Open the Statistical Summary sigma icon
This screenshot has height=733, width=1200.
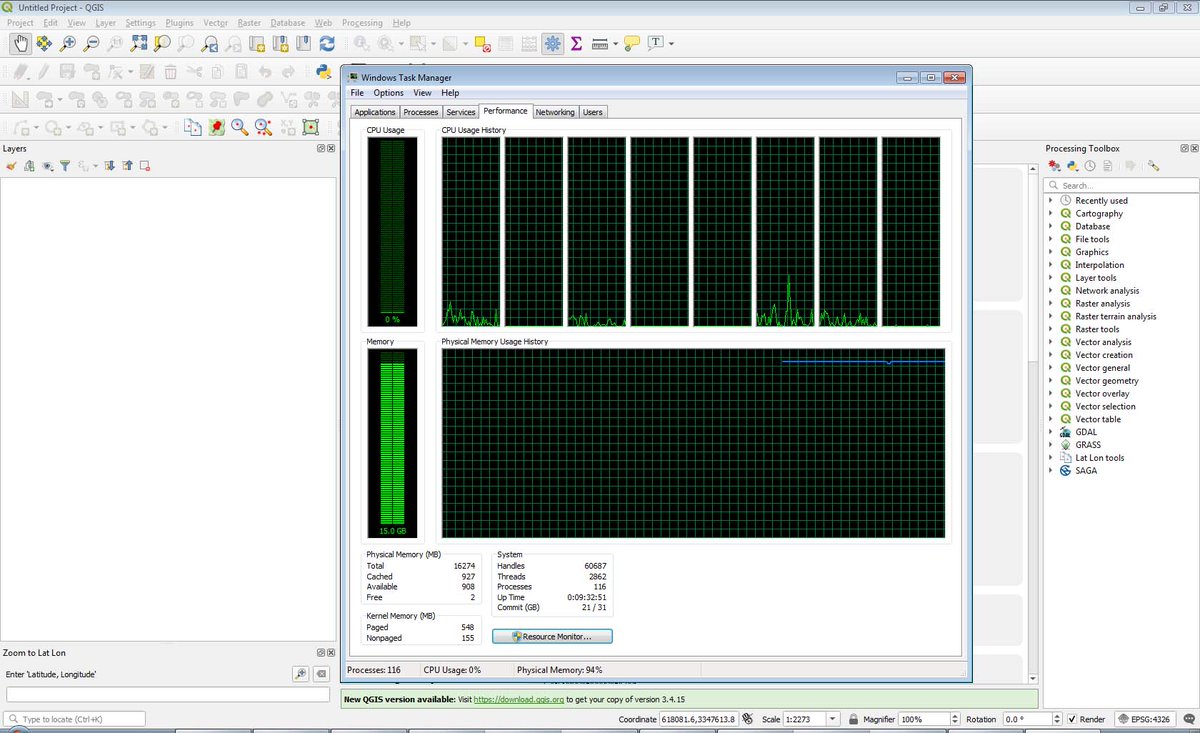[x=577, y=43]
